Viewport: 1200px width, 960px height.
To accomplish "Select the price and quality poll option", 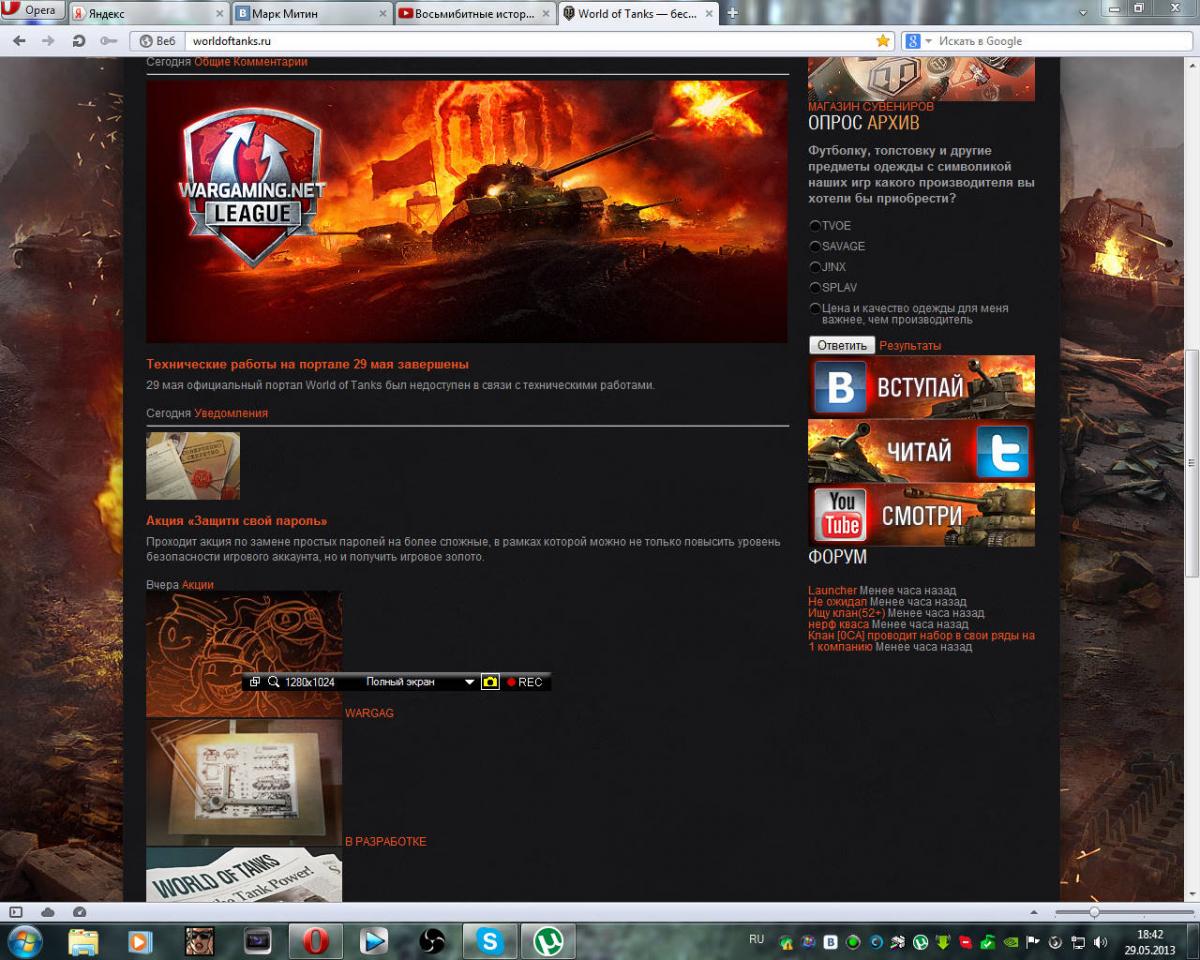I will coord(815,309).
